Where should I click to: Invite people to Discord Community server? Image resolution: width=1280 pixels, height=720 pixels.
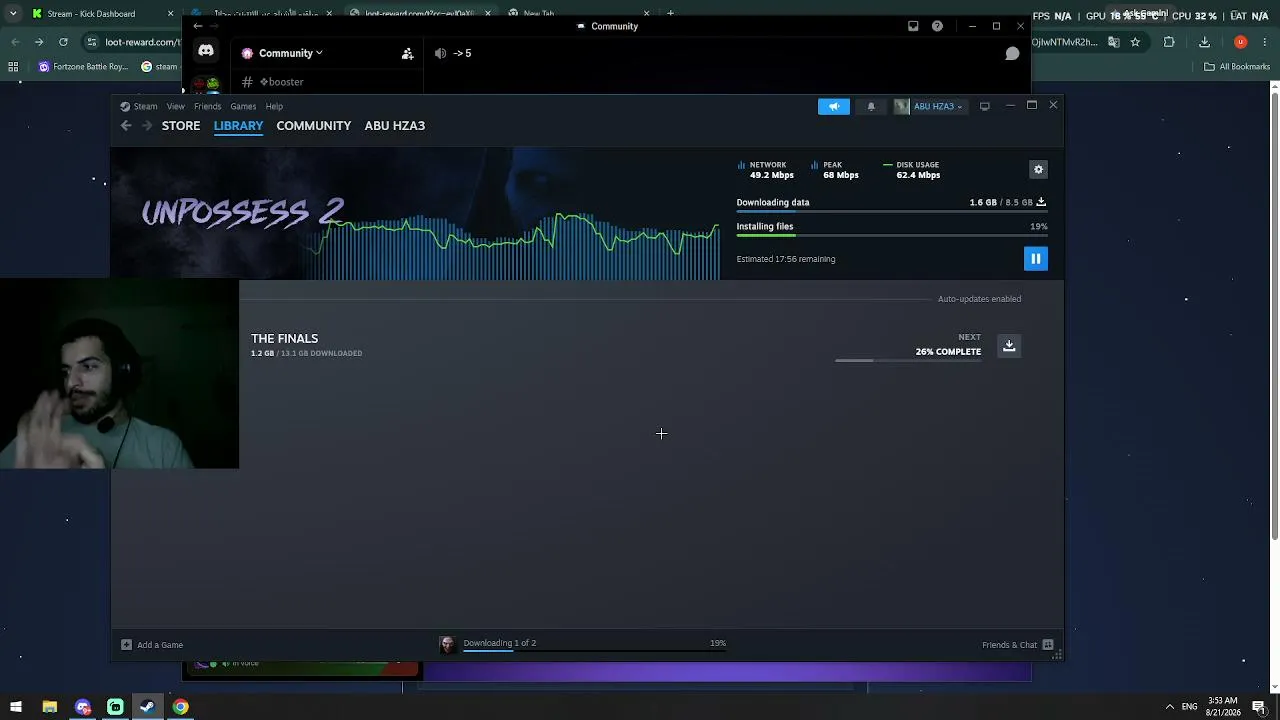pos(407,53)
